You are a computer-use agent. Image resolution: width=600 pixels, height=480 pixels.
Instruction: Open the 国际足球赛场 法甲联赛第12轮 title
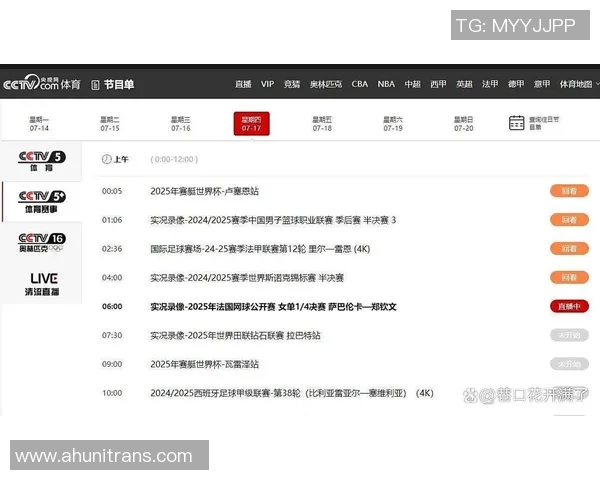[260, 249]
